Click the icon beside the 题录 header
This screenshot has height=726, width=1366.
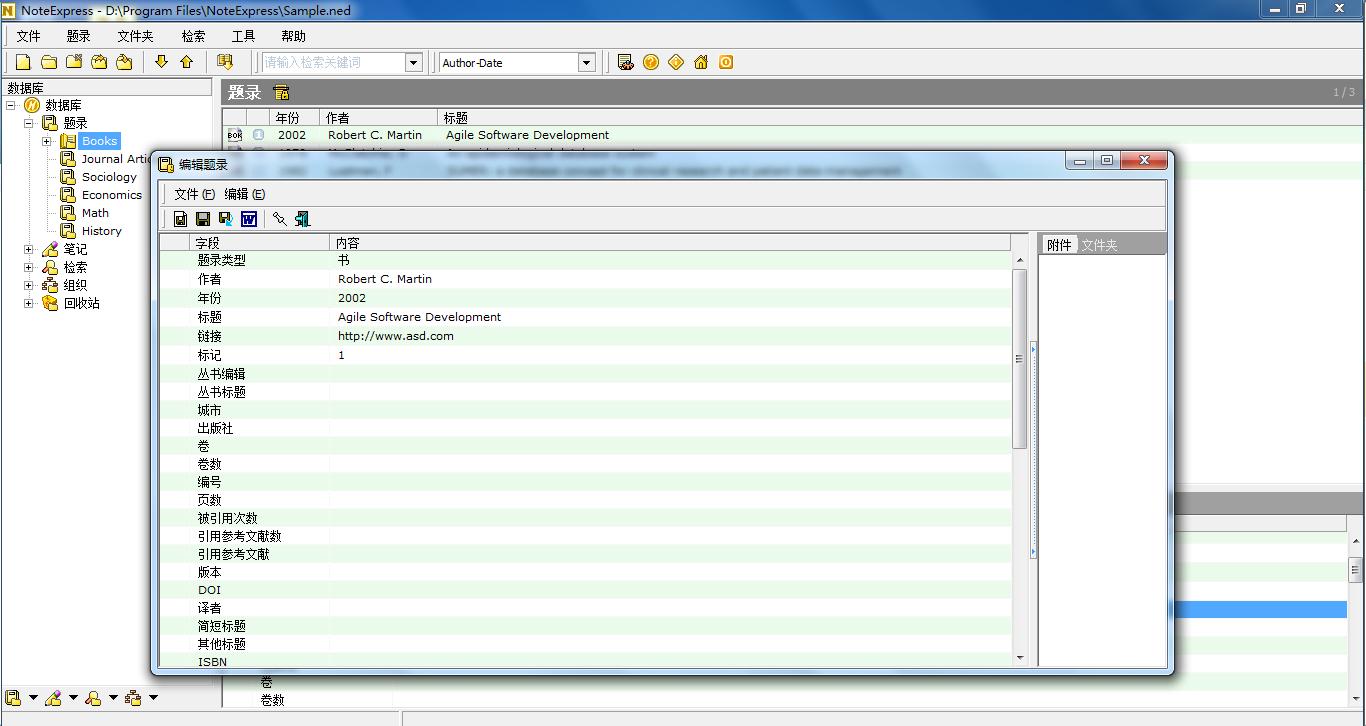(281, 93)
